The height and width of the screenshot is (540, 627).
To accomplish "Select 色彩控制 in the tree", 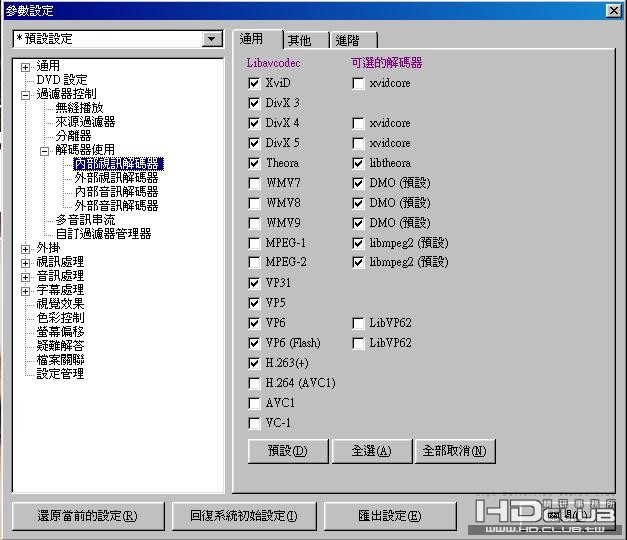I will click(x=60, y=318).
